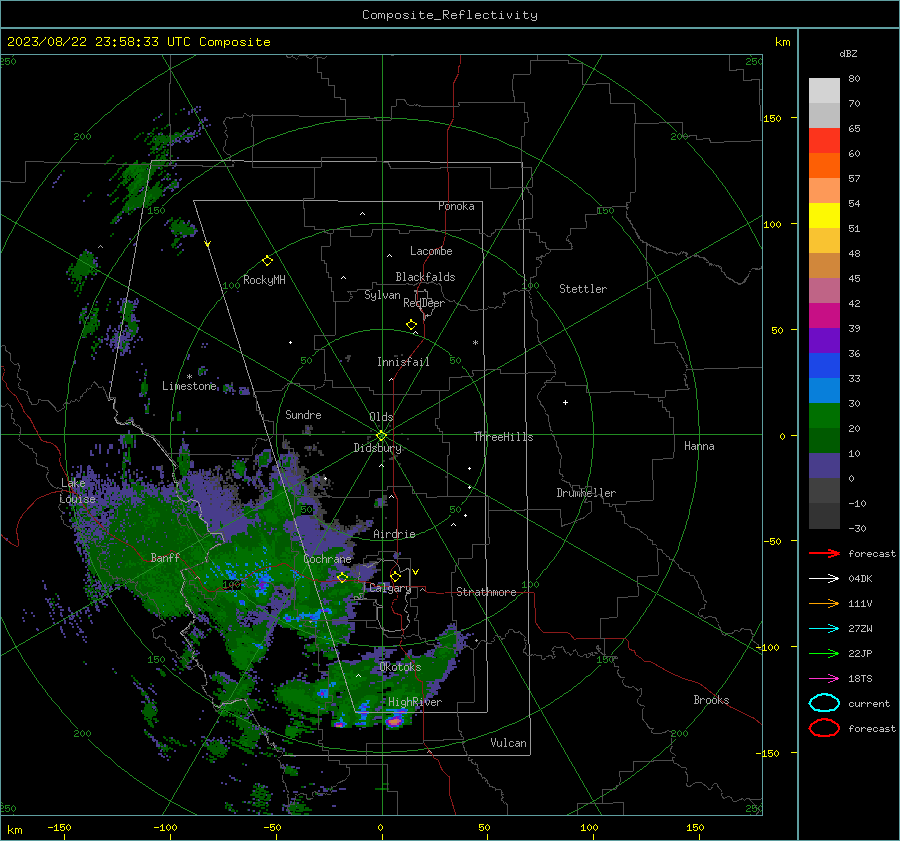Click the cyan current ellipse in legend
The width and height of the screenshot is (900, 841).
[824, 703]
